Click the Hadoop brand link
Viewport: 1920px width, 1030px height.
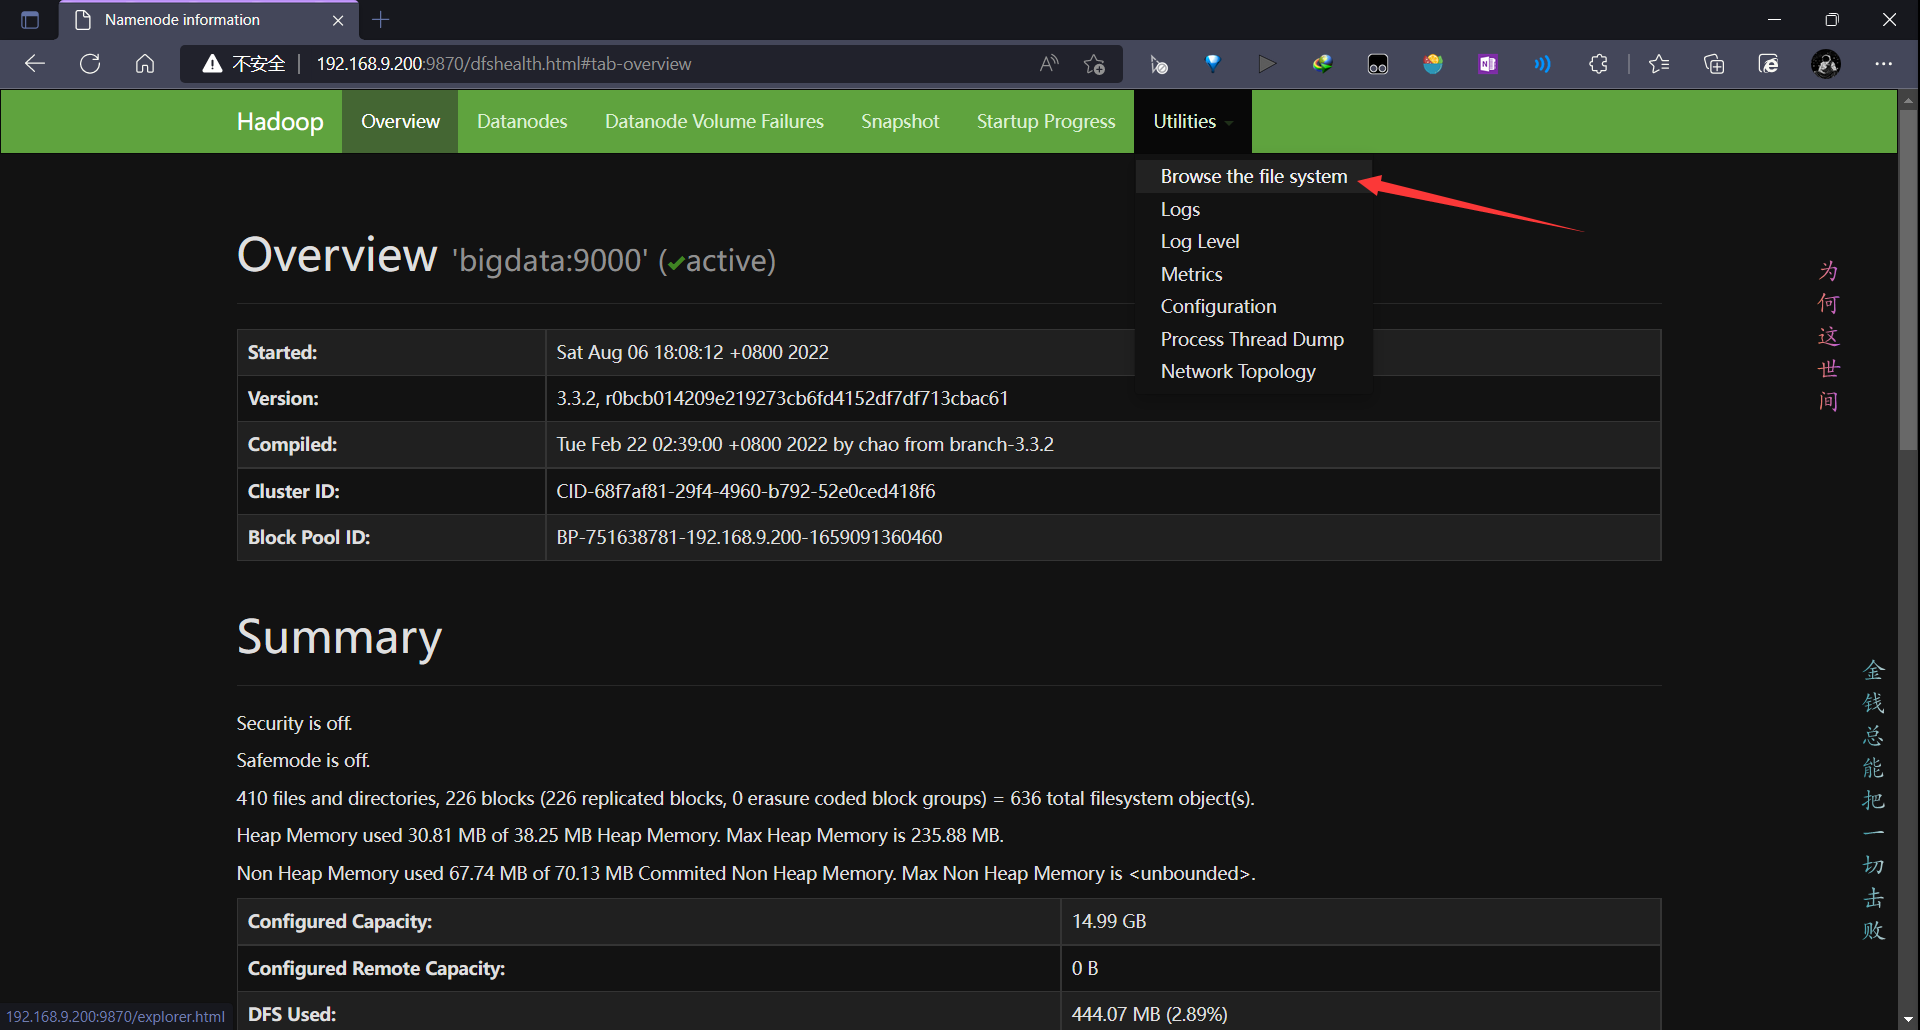[280, 121]
